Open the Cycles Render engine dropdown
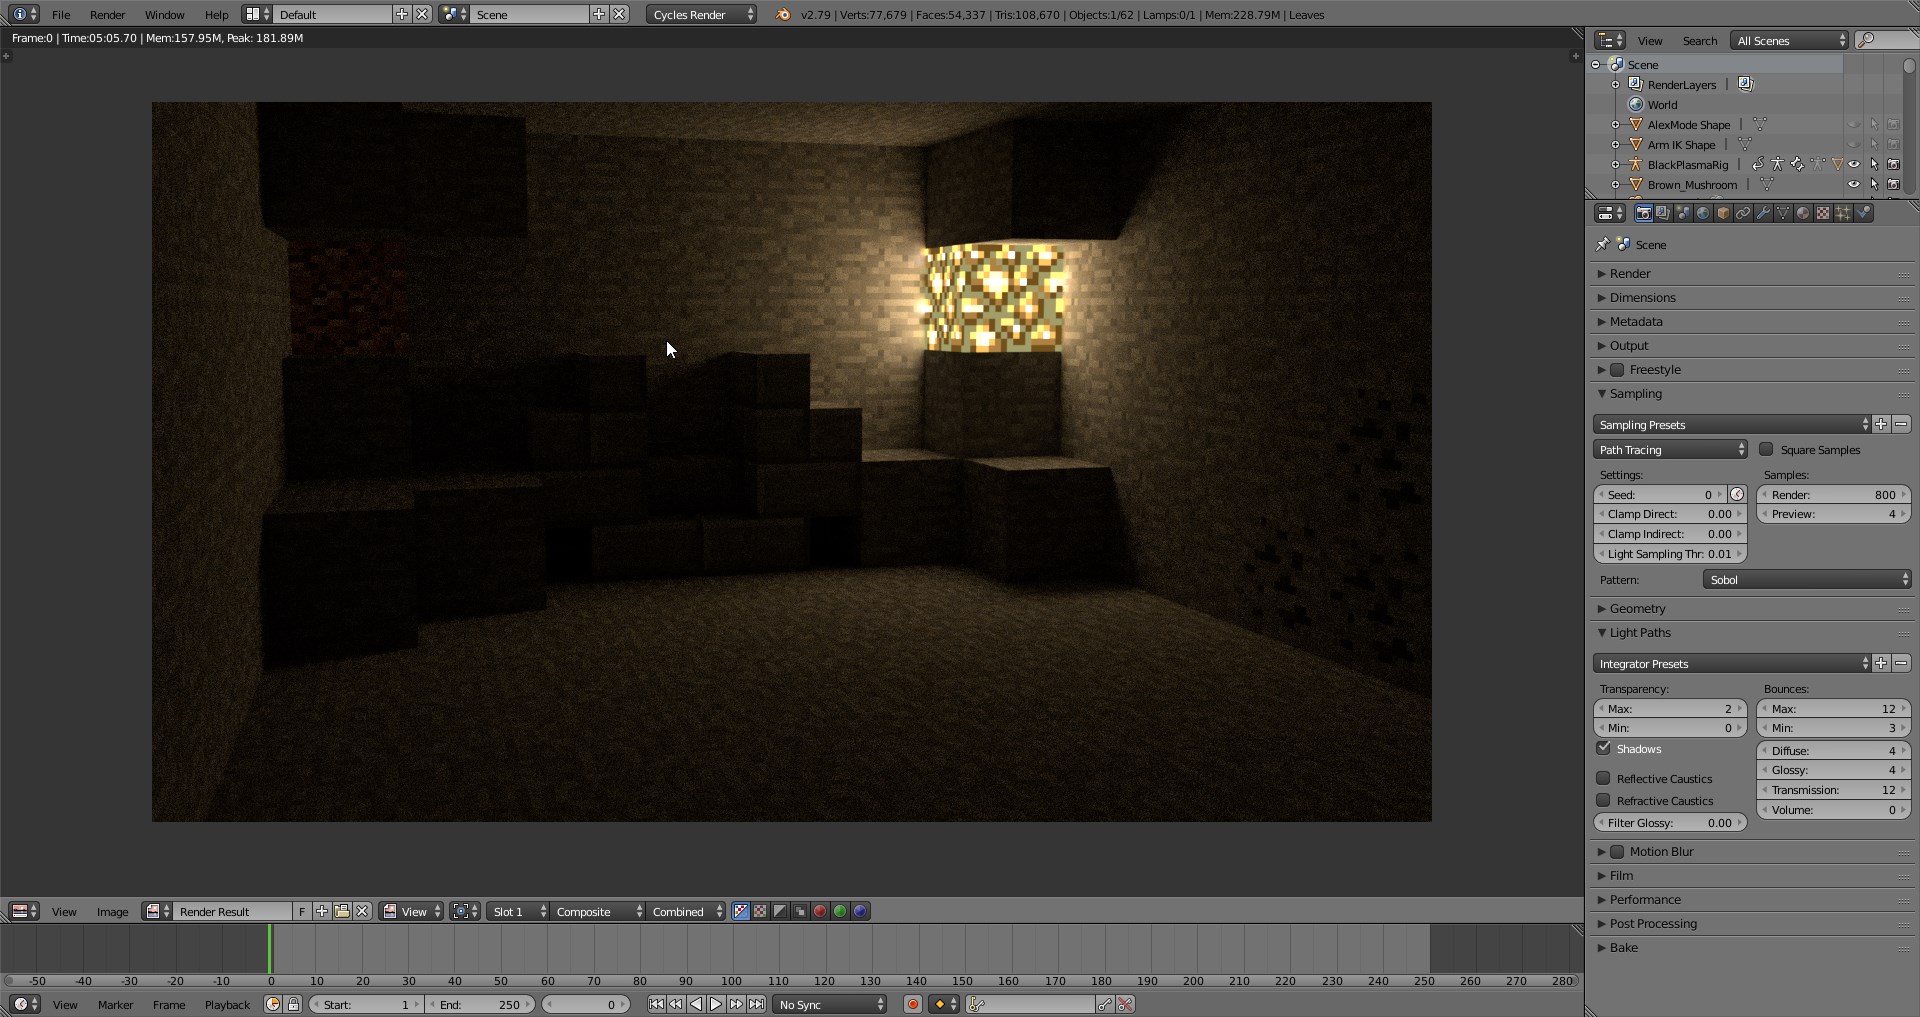The height and width of the screenshot is (1017, 1920). [702, 14]
